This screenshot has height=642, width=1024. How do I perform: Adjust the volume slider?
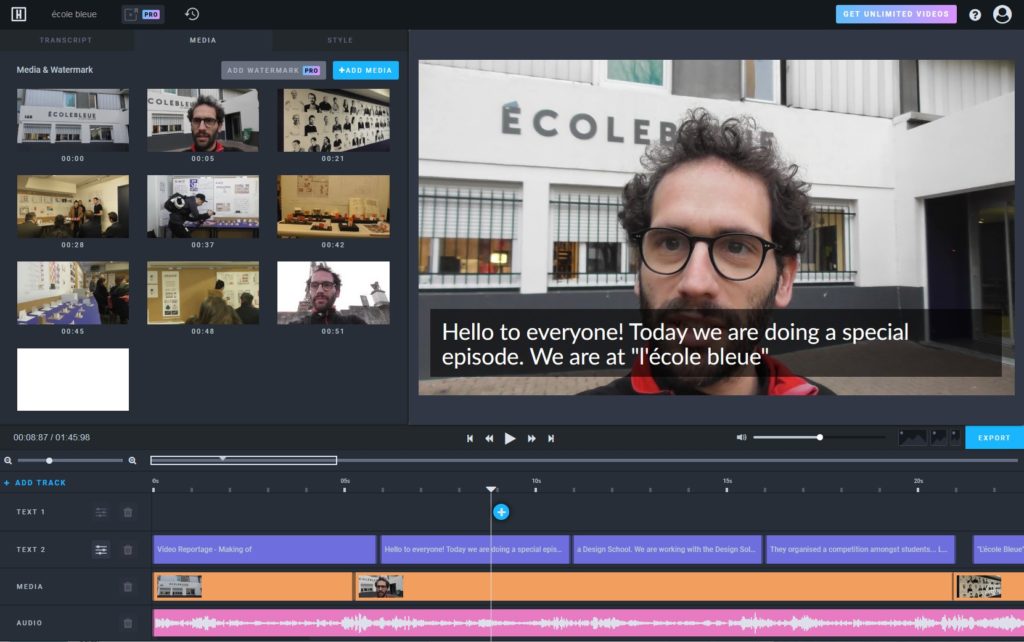(x=820, y=438)
